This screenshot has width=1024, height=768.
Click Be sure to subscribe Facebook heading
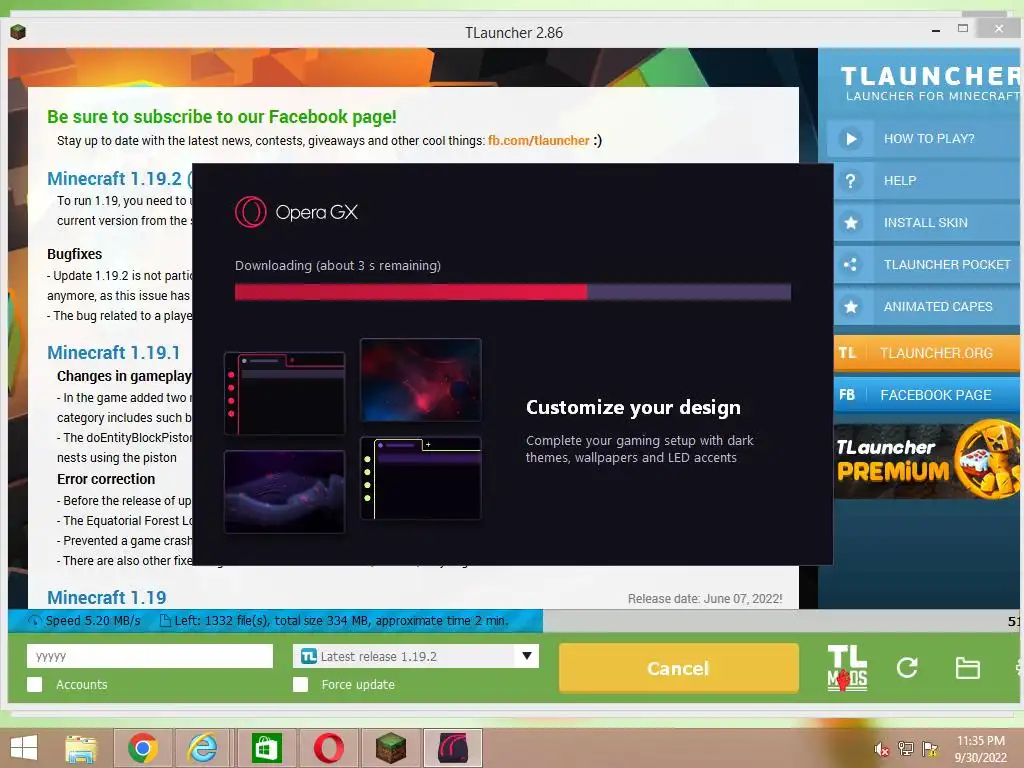[221, 117]
